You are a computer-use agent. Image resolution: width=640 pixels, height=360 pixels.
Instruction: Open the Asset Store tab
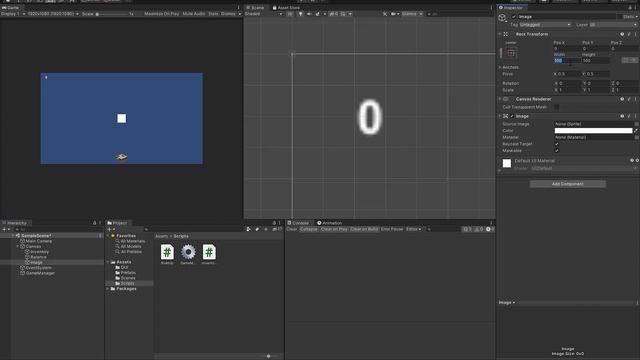click(x=286, y=7)
